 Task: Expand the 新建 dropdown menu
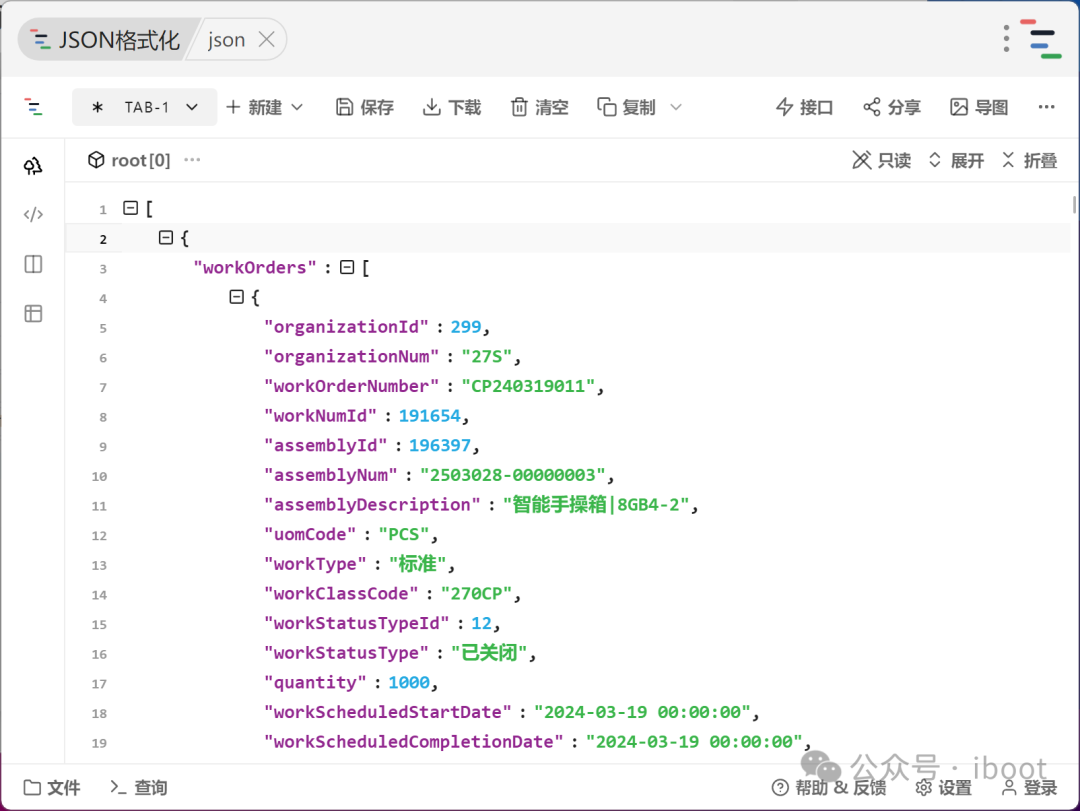tap(297, 107)
